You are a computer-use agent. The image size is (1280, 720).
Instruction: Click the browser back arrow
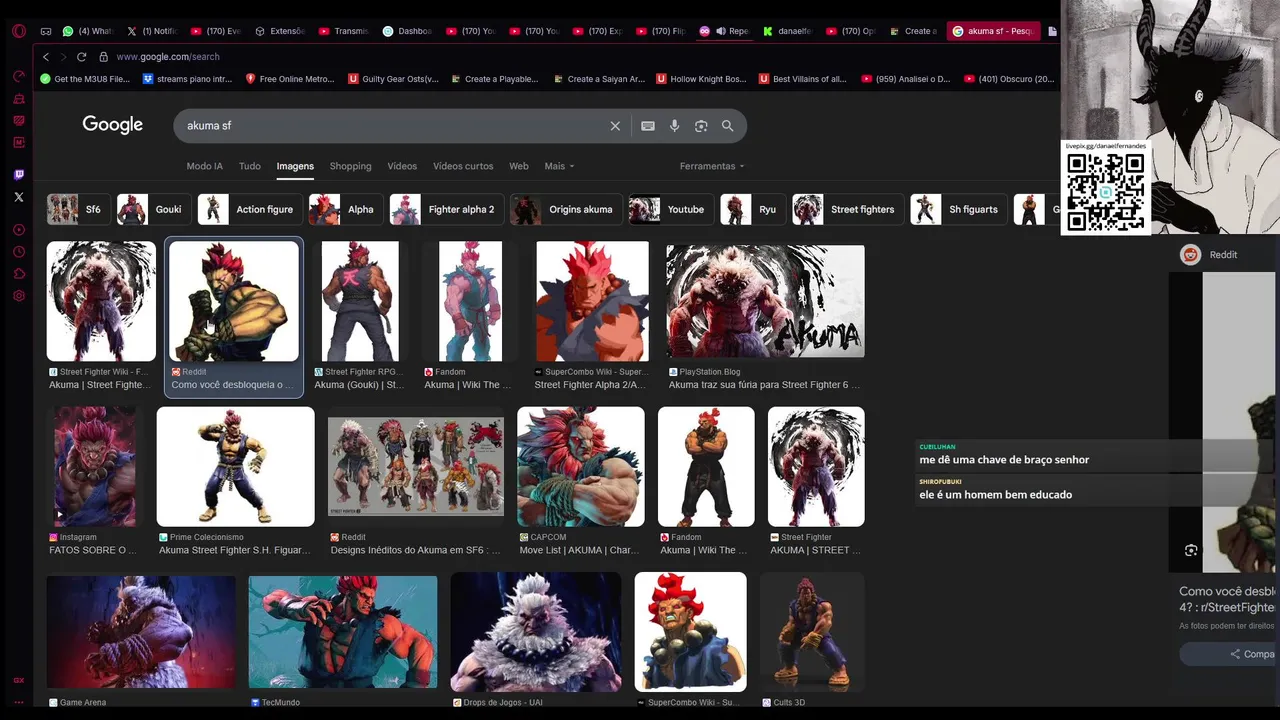(45, 57)
